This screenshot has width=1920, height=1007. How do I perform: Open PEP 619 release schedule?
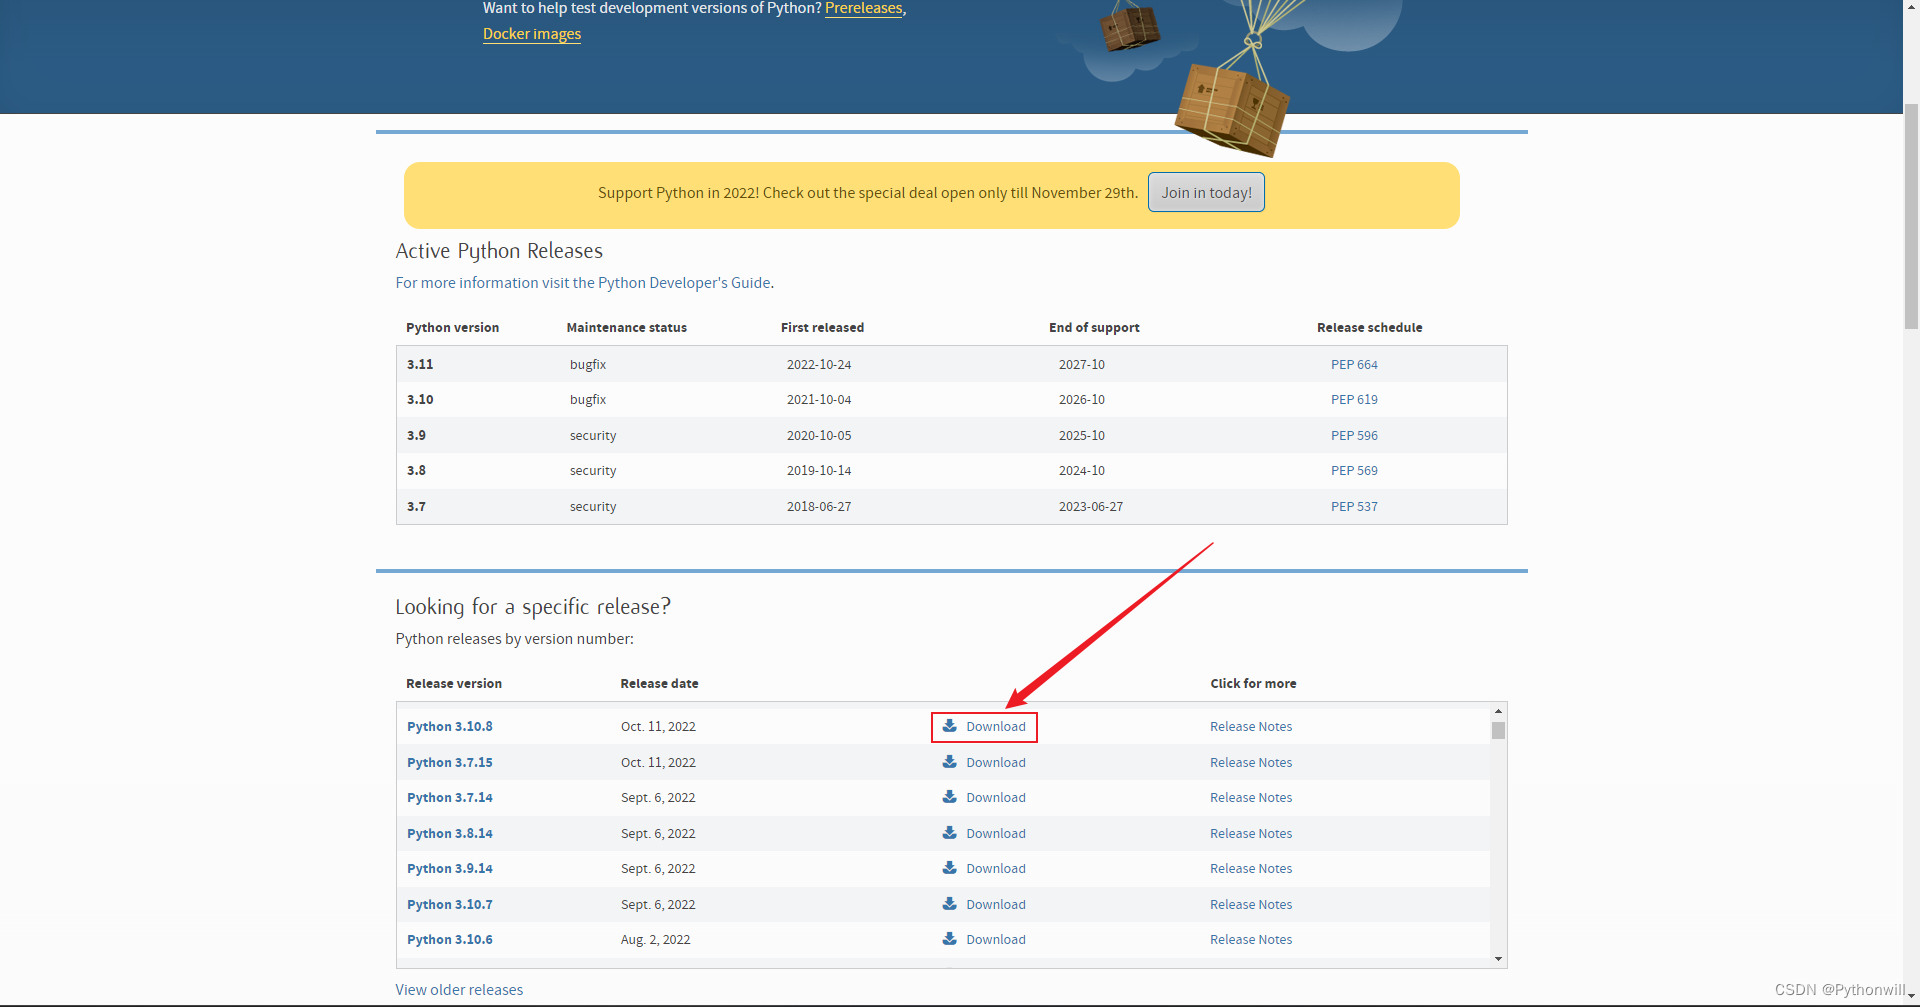point(1354,400)
